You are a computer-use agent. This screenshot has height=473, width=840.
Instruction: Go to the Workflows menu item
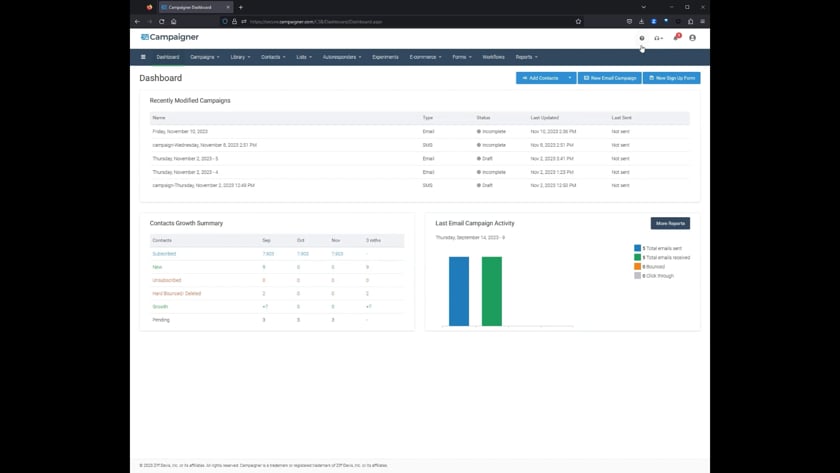pyautogui.click(x=493, y=57)
